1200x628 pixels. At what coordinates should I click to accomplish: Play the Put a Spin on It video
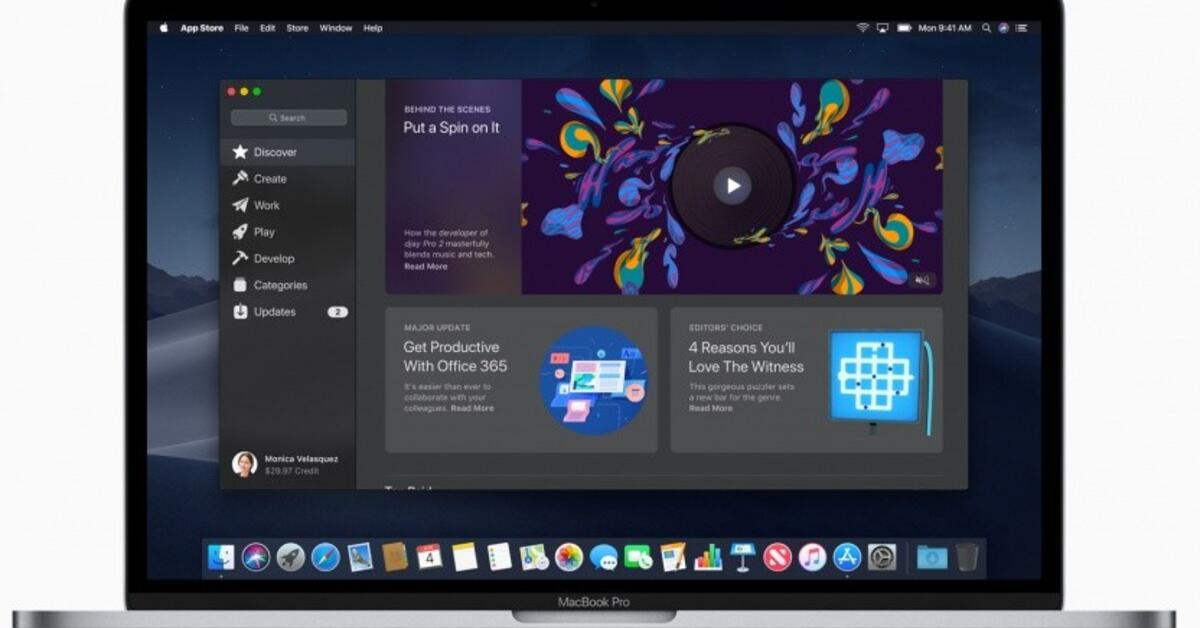pos(733,185)
